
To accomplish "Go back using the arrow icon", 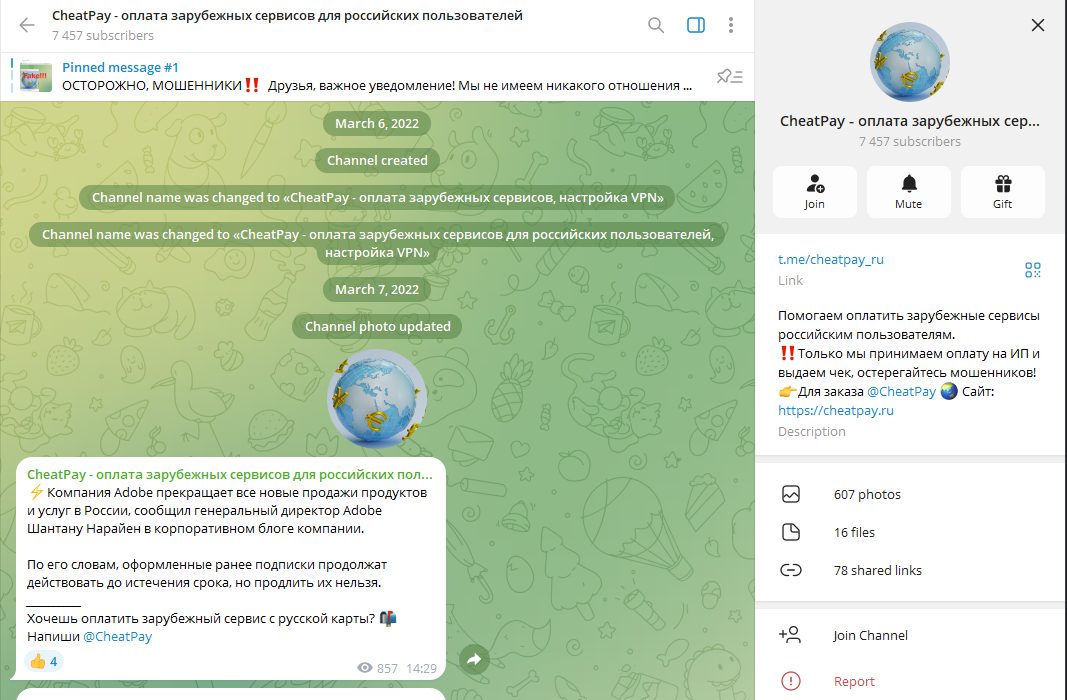I will [27, 25].
